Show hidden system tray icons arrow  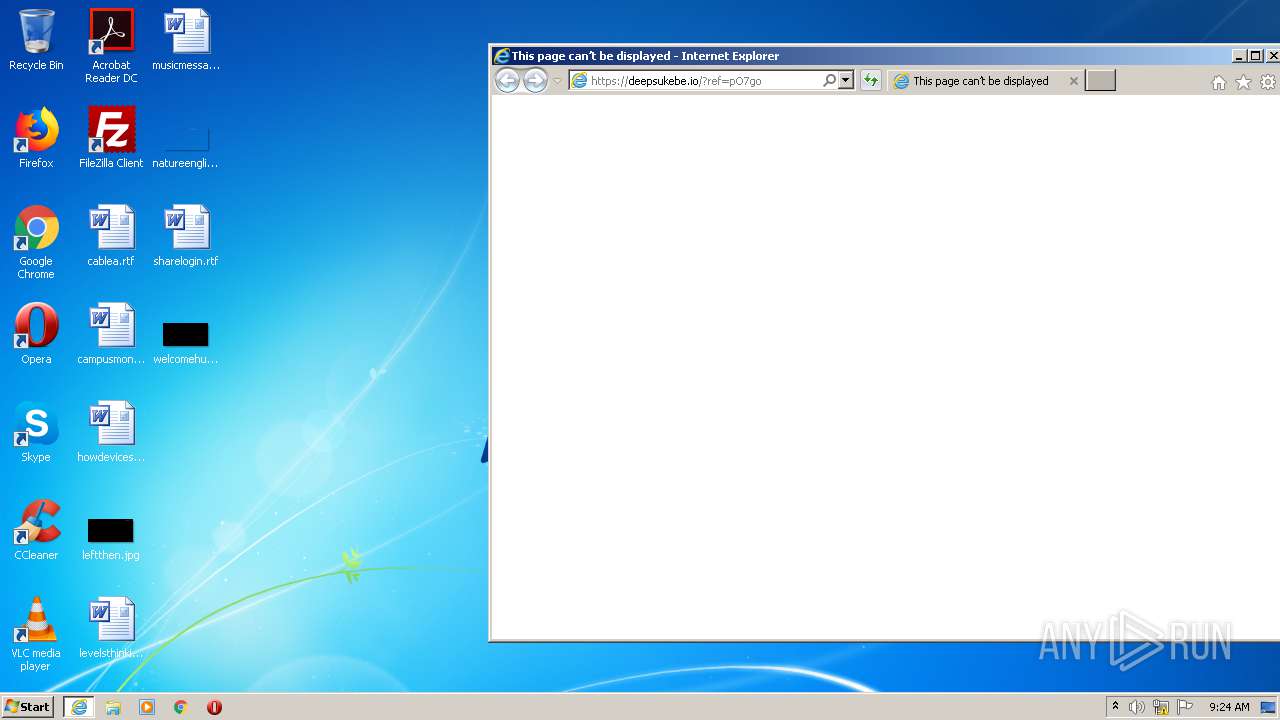1115,707
